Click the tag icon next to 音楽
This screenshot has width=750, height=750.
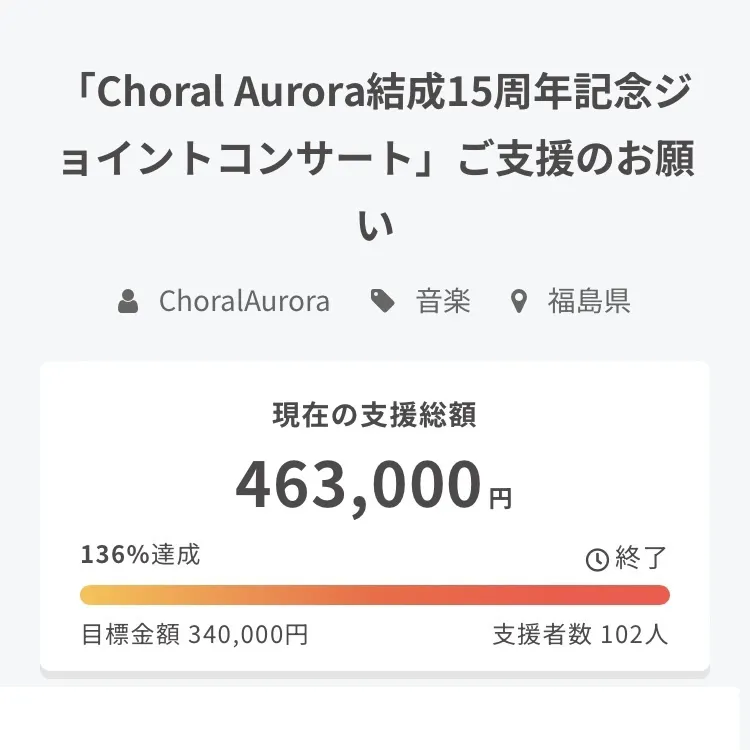[x=382, y=301]
